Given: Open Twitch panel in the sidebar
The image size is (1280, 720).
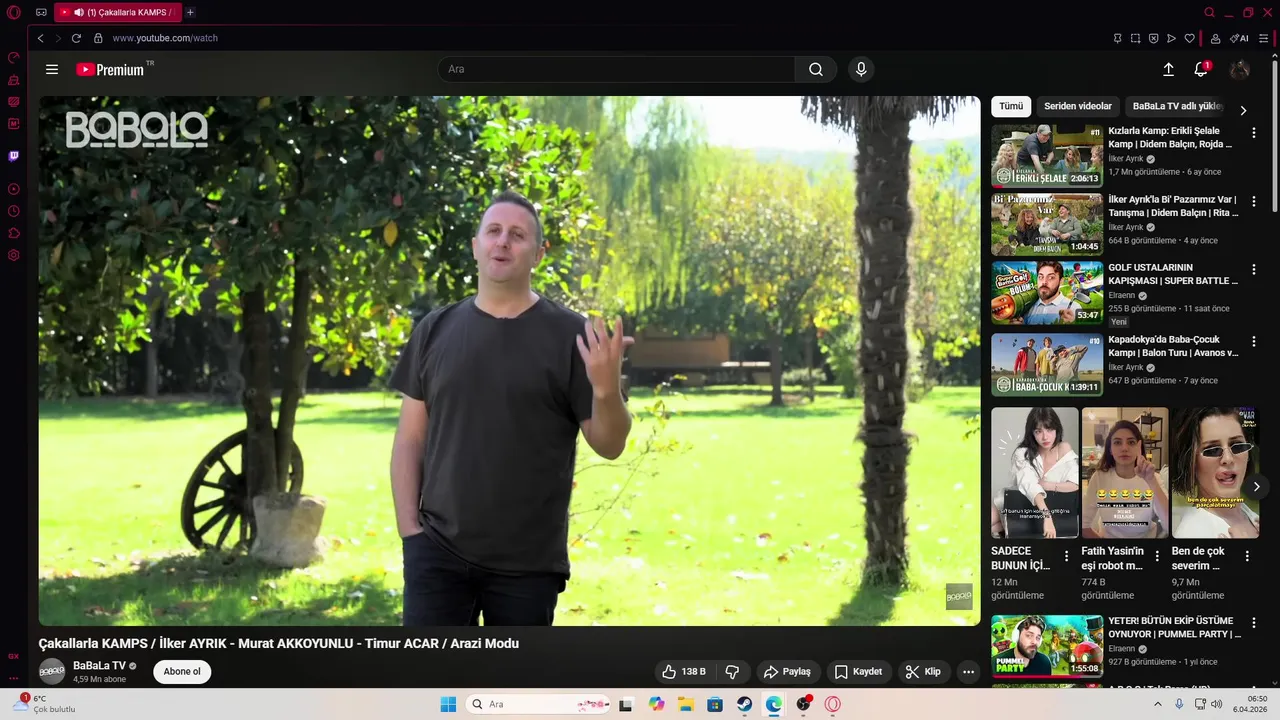Looking at the screenshot, I should point(14,156).
